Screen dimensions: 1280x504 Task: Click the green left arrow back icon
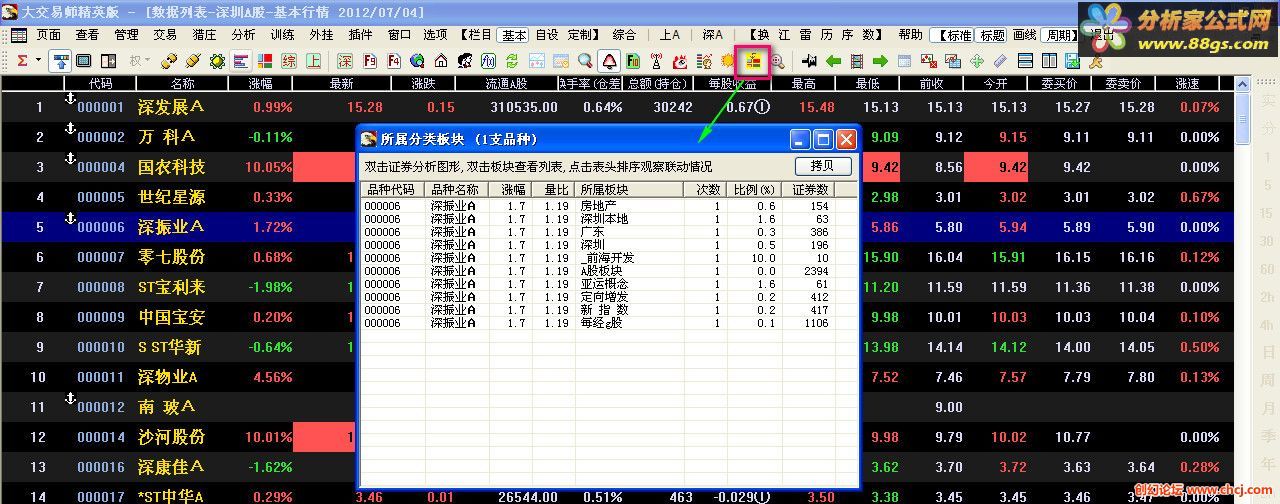point(833,61)
